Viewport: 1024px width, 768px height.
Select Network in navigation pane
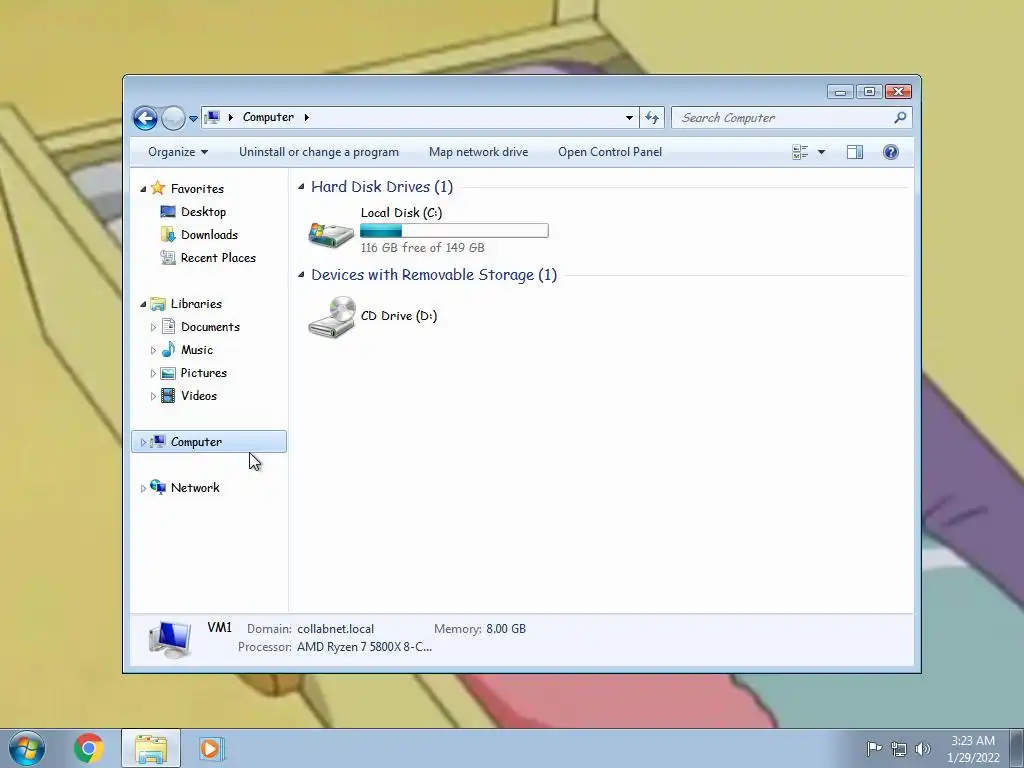[195, 488]
